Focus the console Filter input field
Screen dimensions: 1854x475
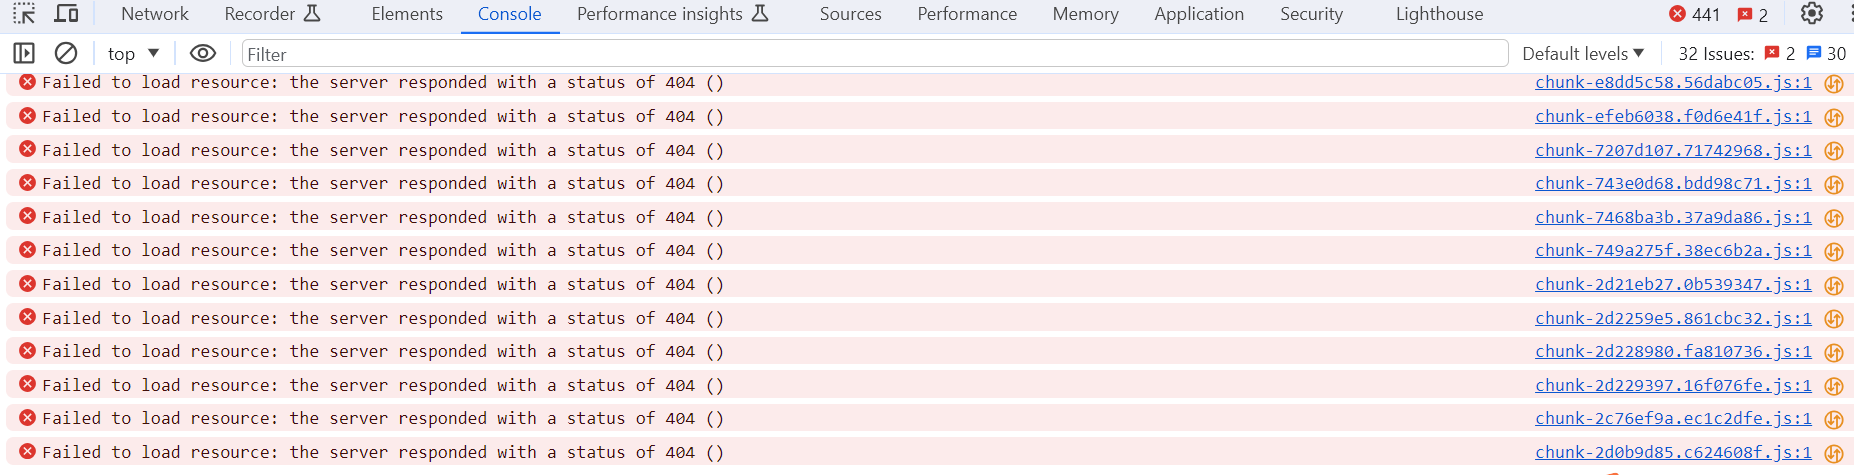click(x=875, y=54)
